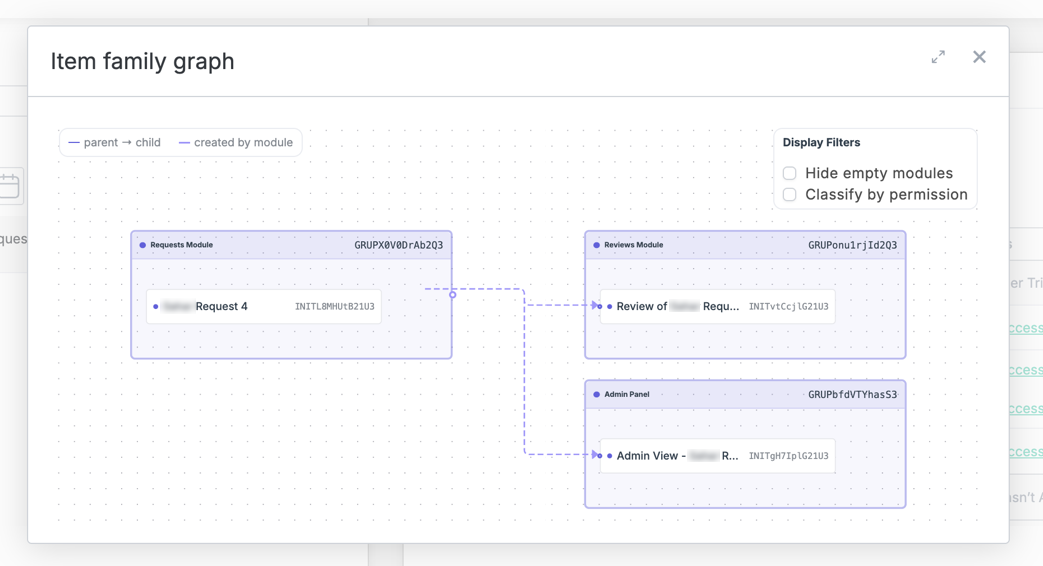The image size is (1043, 566).
Task: Toggle Classify by permission checkbox
Action: 790,194
